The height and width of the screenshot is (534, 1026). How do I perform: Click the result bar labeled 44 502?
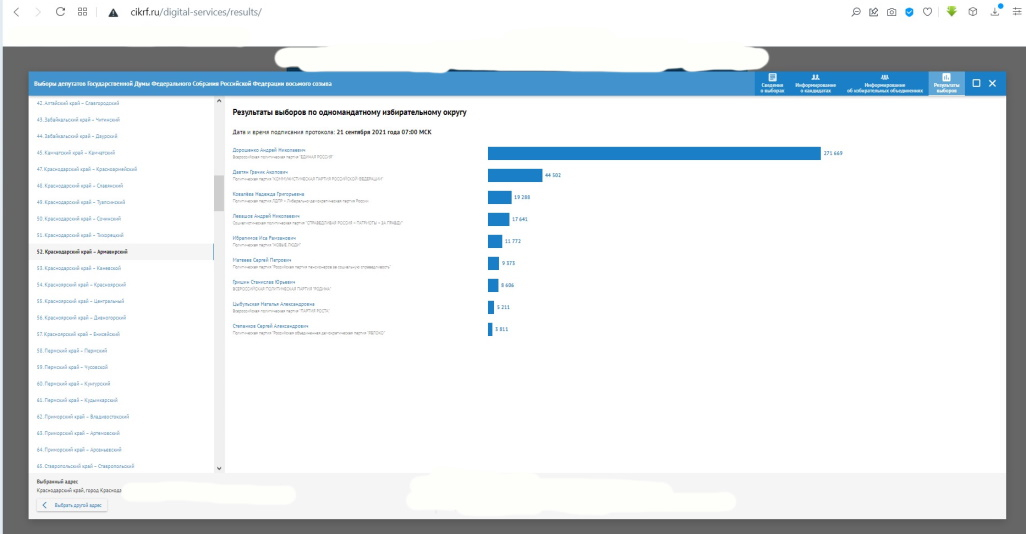(515, 175)
